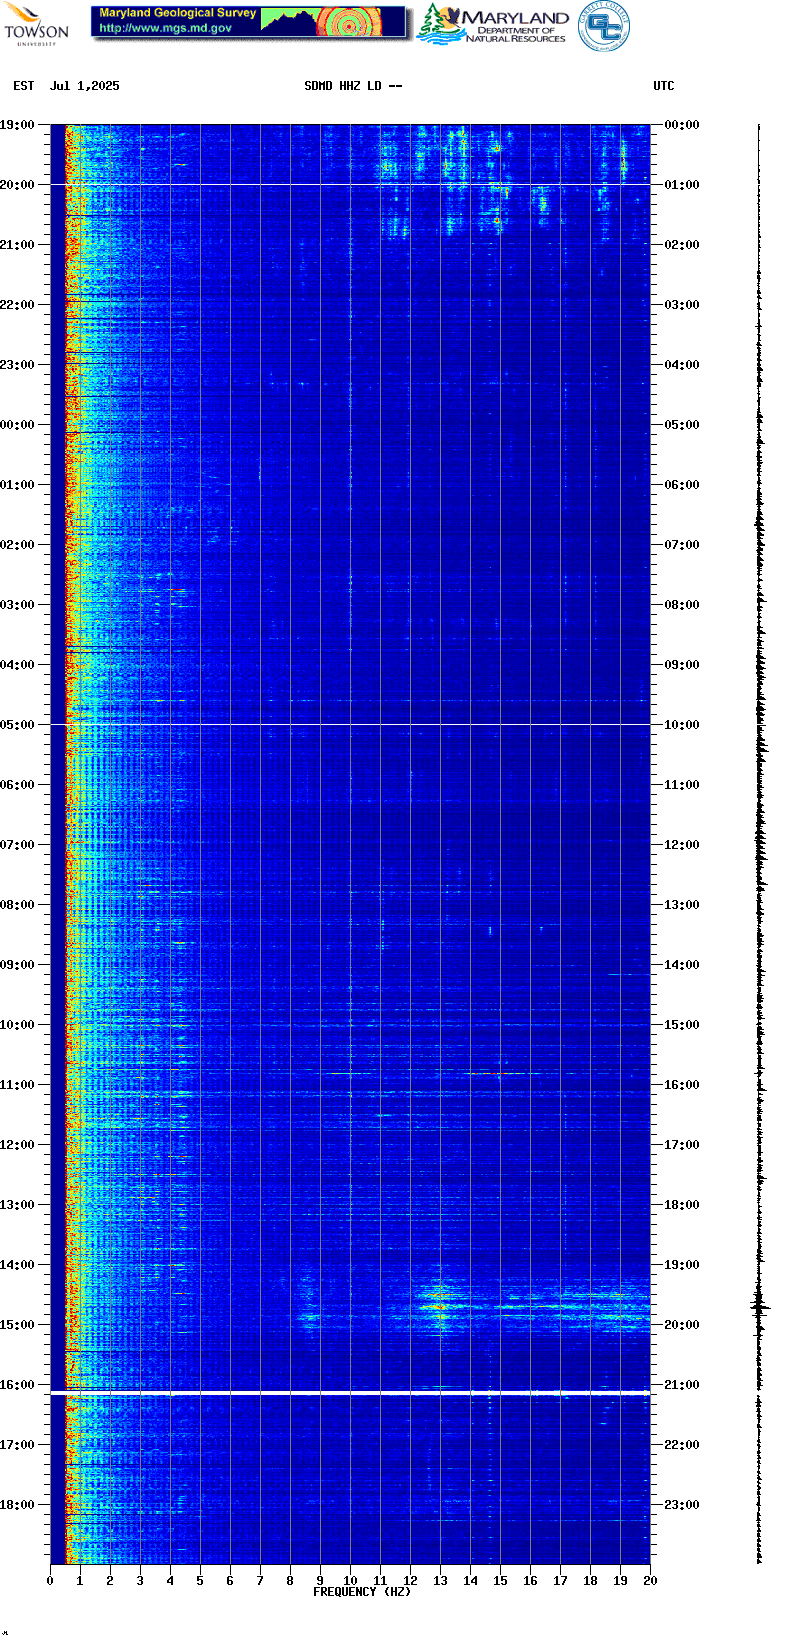Click the 05:00 EST time marker
Viewport: 802px width, 1644px height.
pyautogui.click(x=17, y=725)
